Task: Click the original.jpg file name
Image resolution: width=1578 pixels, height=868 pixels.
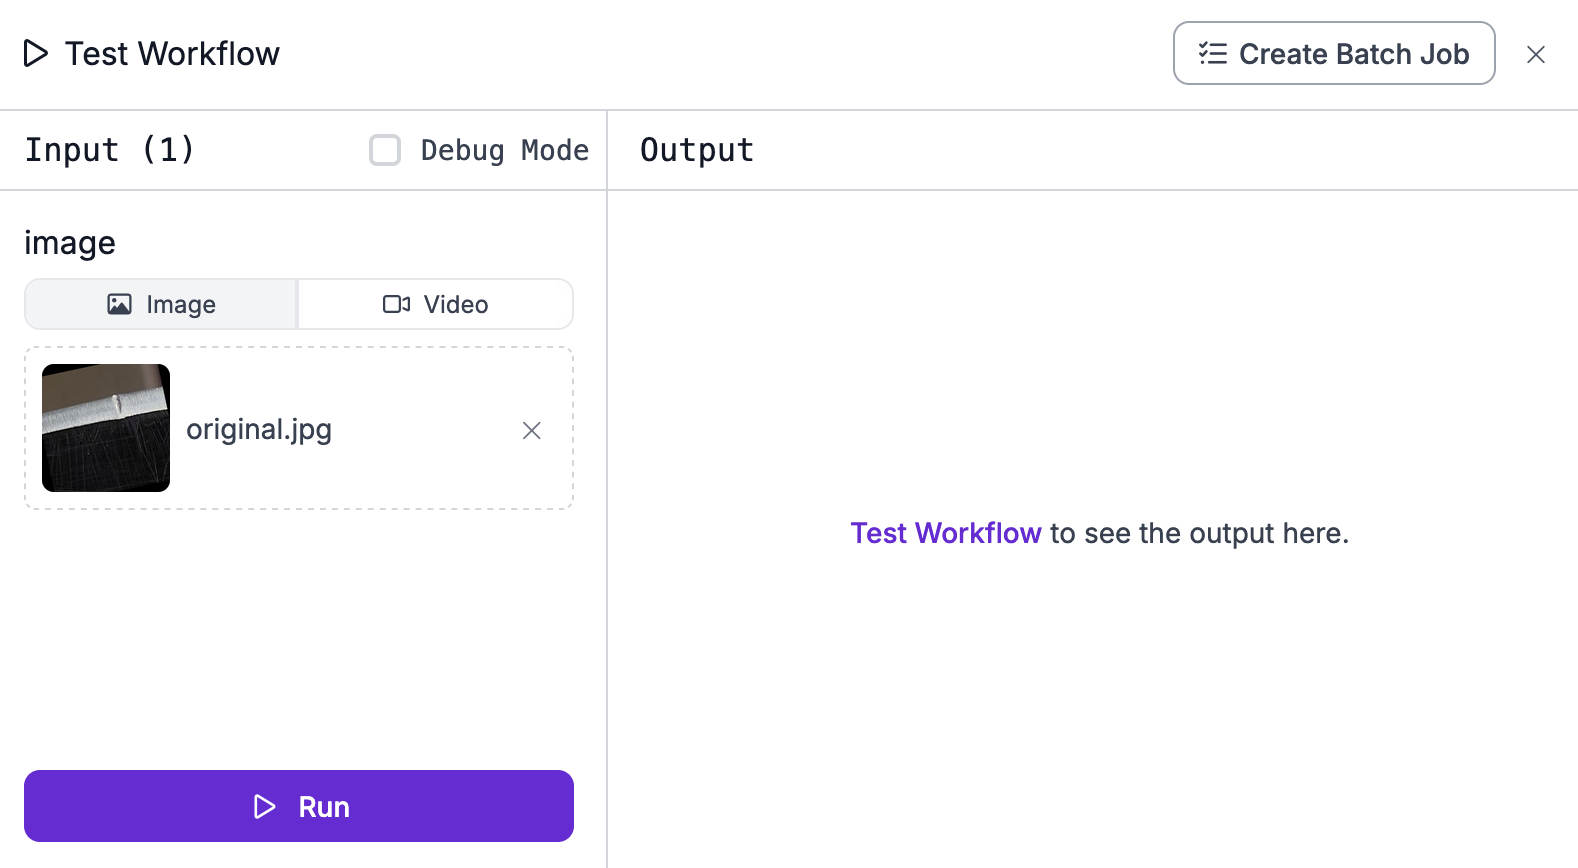Action: pyautogui.click(x=259, y=429)
